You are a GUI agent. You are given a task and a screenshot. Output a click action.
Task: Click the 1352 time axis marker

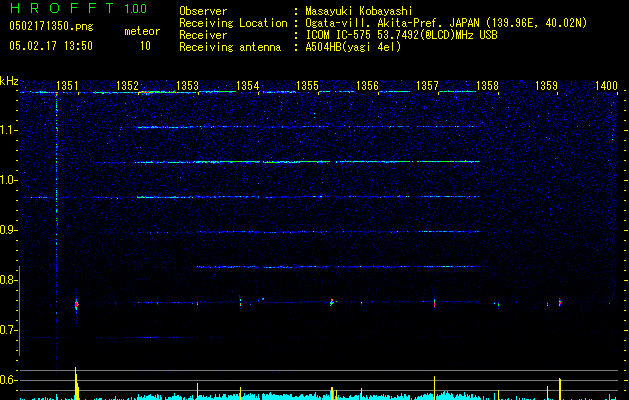127,85
